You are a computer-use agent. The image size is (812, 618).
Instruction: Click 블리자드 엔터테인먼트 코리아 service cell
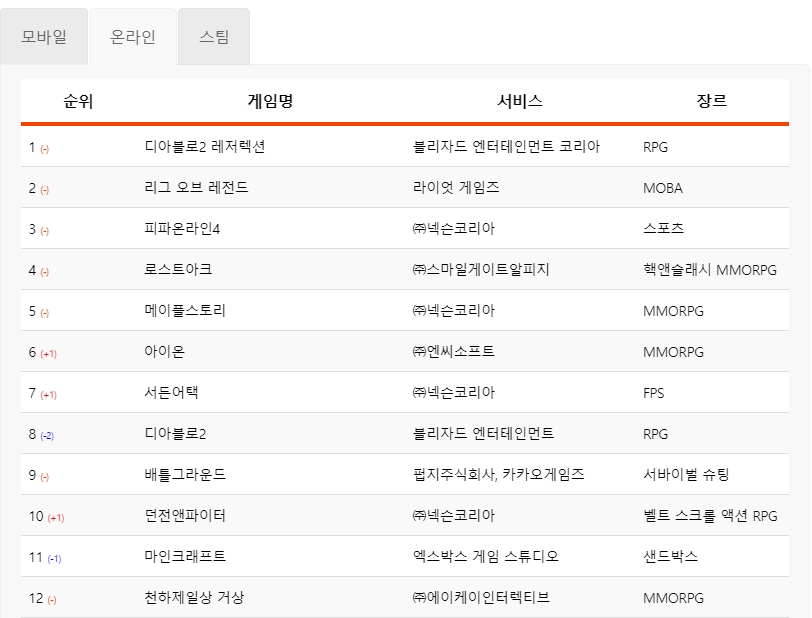tap(506, 147)
